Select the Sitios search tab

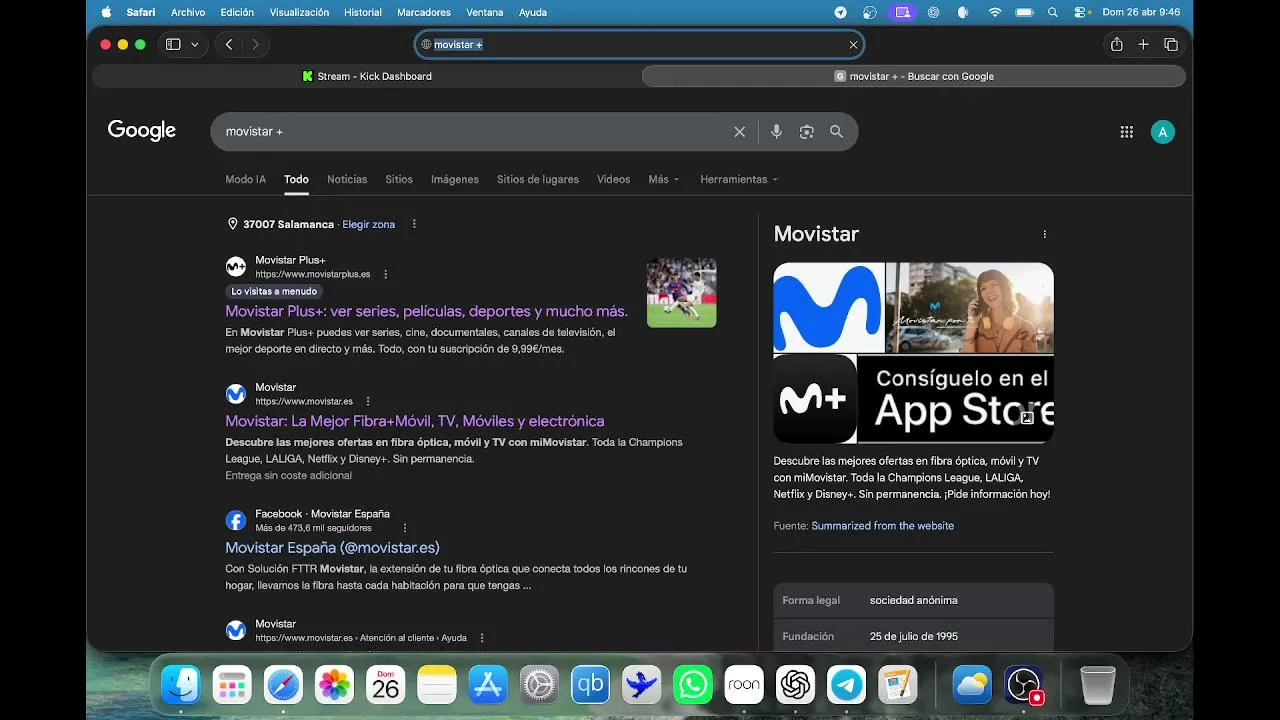click(399, 180)
